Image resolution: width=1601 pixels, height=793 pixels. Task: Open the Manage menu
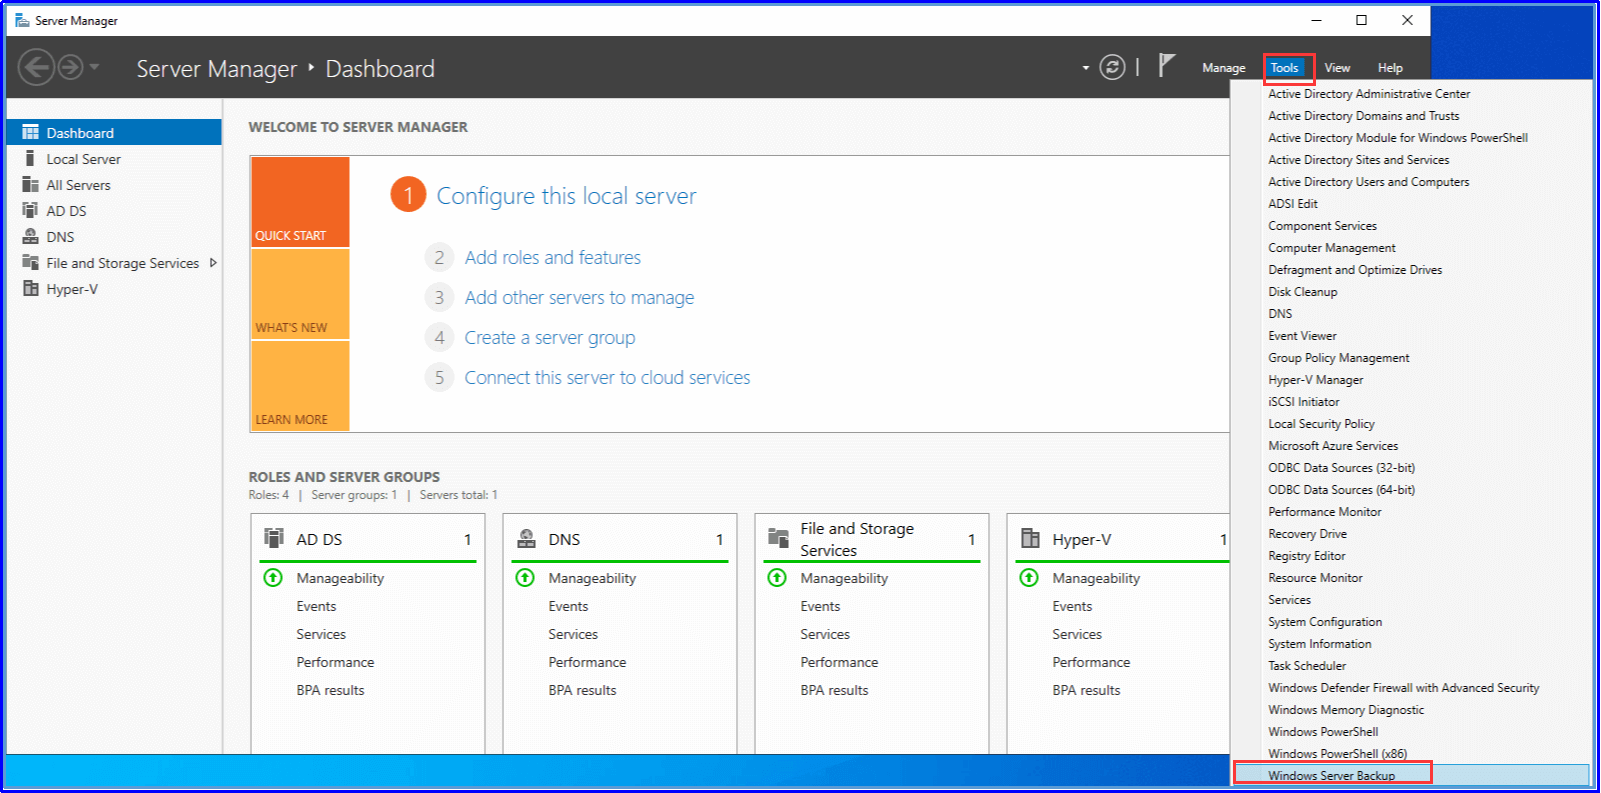(1223, 68)
